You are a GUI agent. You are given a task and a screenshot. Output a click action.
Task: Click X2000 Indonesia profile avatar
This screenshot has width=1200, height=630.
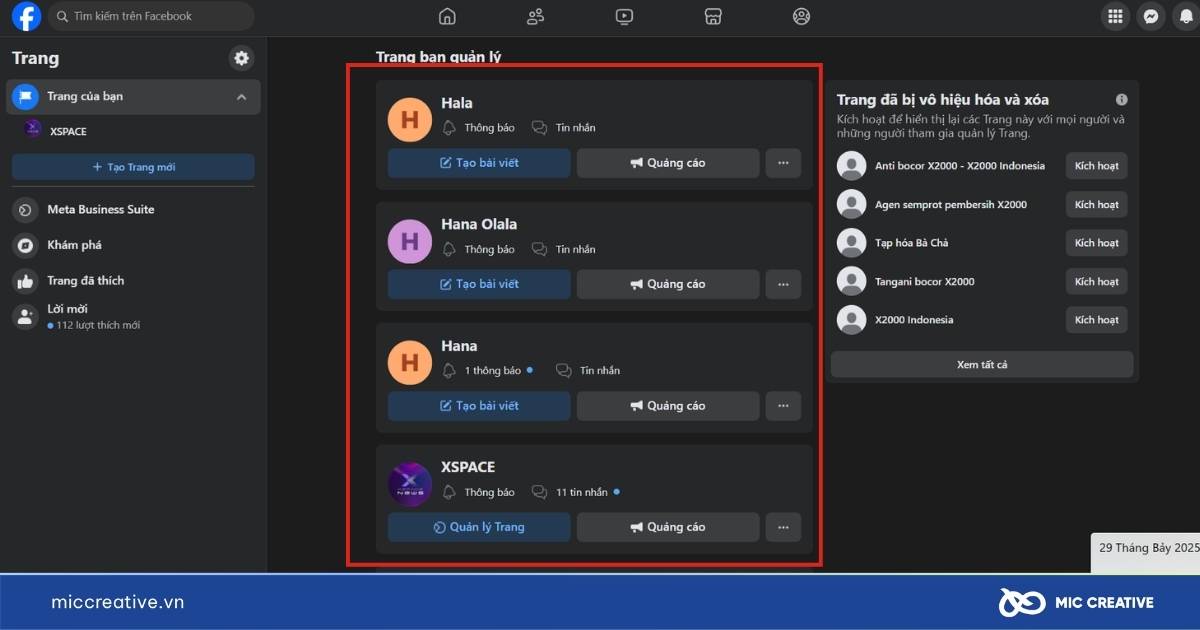[x=851, y=320]
